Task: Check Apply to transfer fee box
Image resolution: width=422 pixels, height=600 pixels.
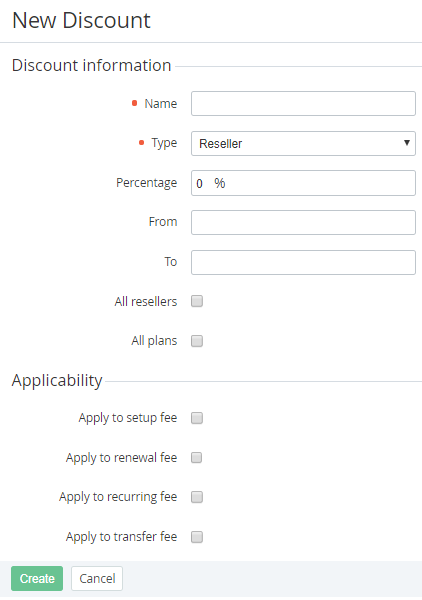Action: (x=197, y=537)
